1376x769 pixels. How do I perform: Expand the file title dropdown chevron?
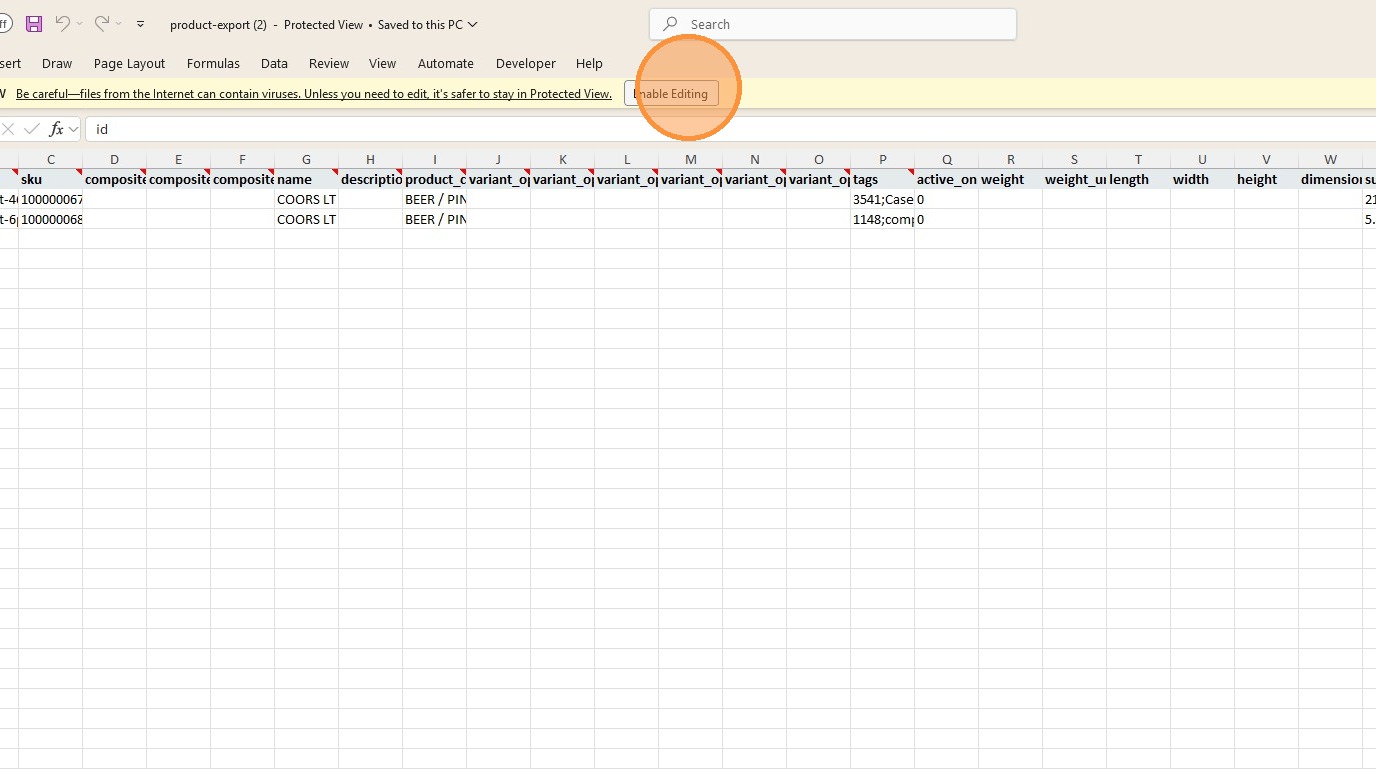[x=473, y=24]
